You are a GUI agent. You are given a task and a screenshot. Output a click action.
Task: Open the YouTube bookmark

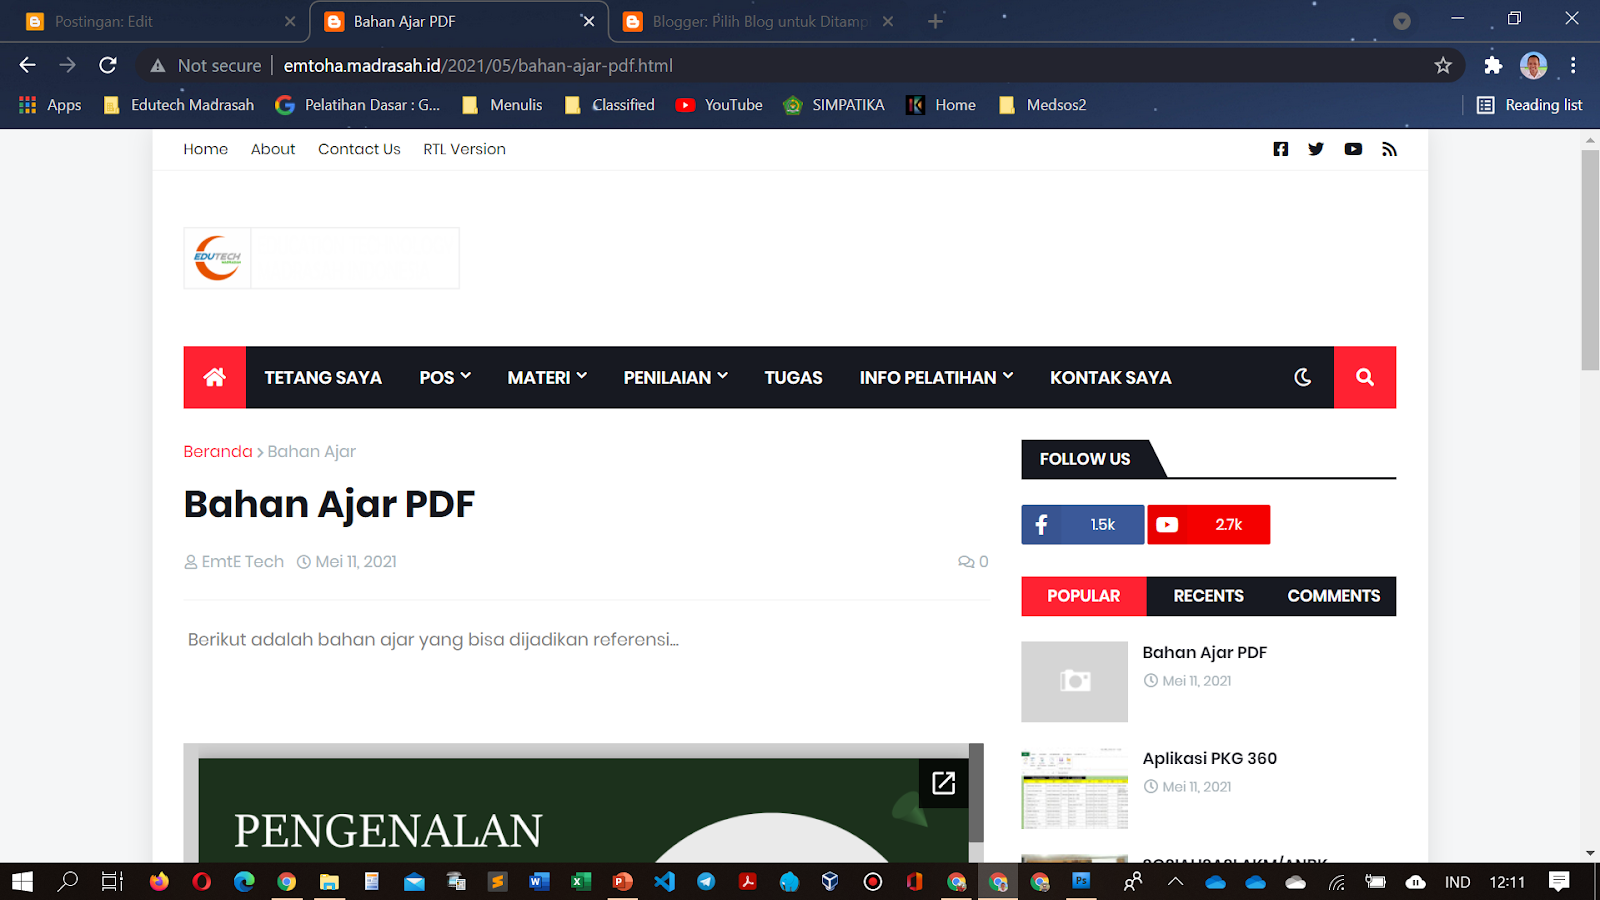(x=719, y=105)
